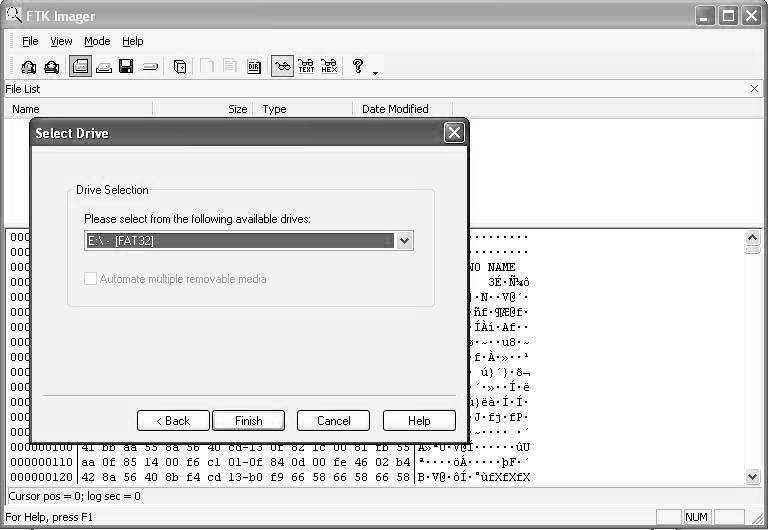Switch to HEX view mode icon
Image resolution: width=768 pixels, height=530 pixels.
(x=329, y=67)
